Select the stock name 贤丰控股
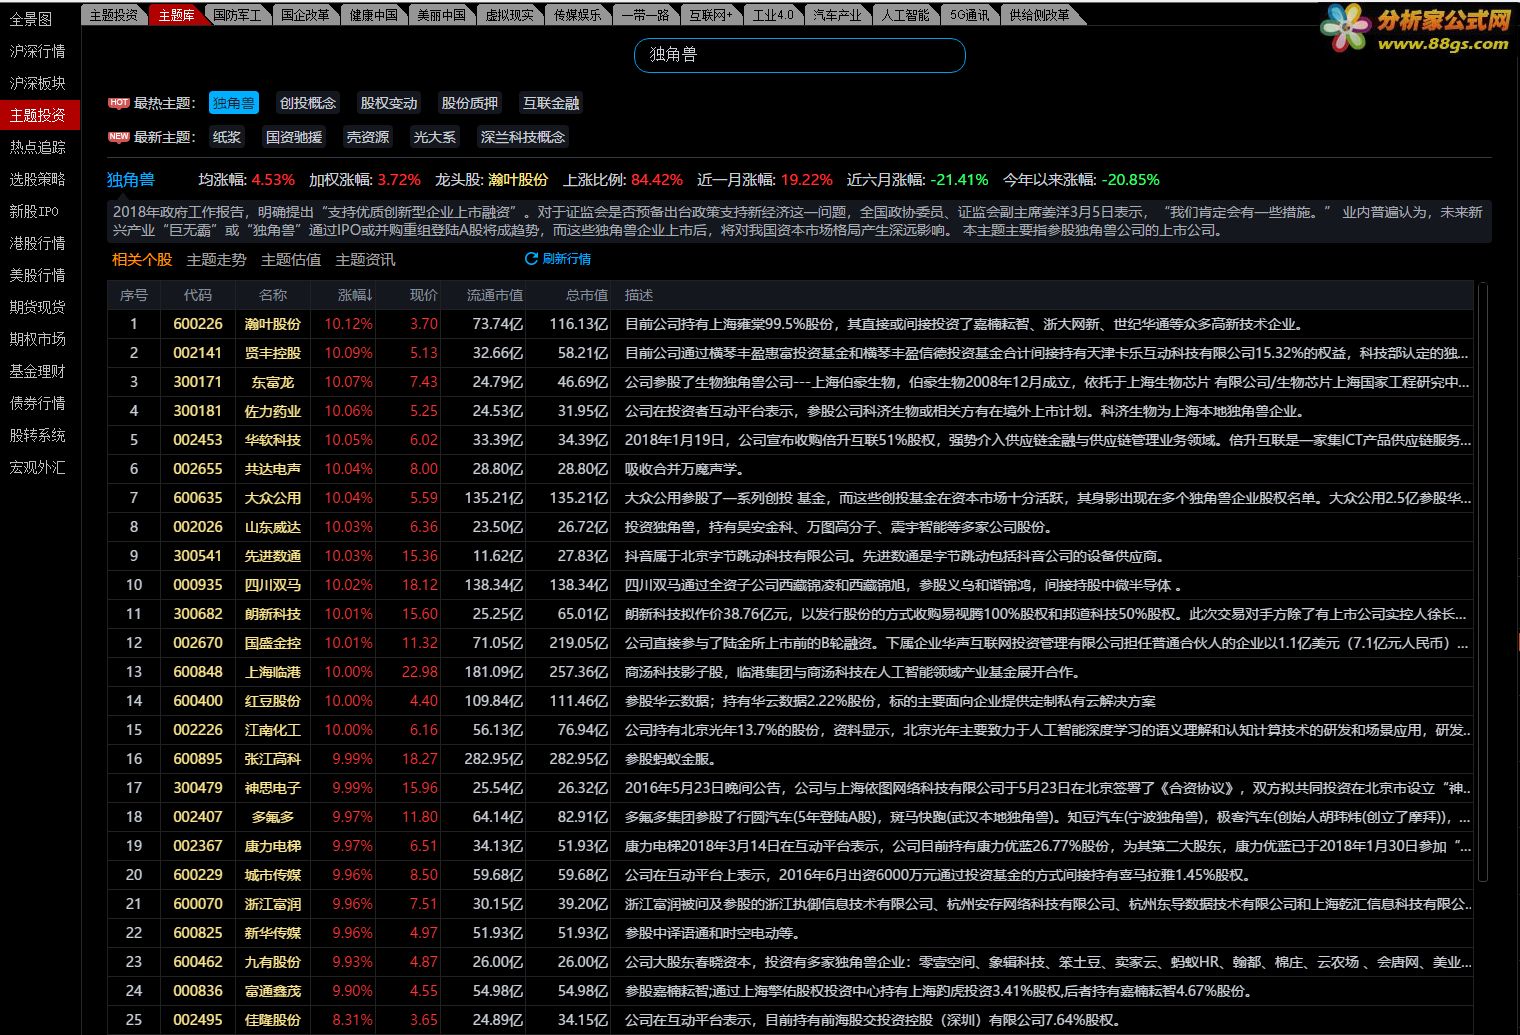This screenshot has height=1035, width=1520. tap(273, 353)
